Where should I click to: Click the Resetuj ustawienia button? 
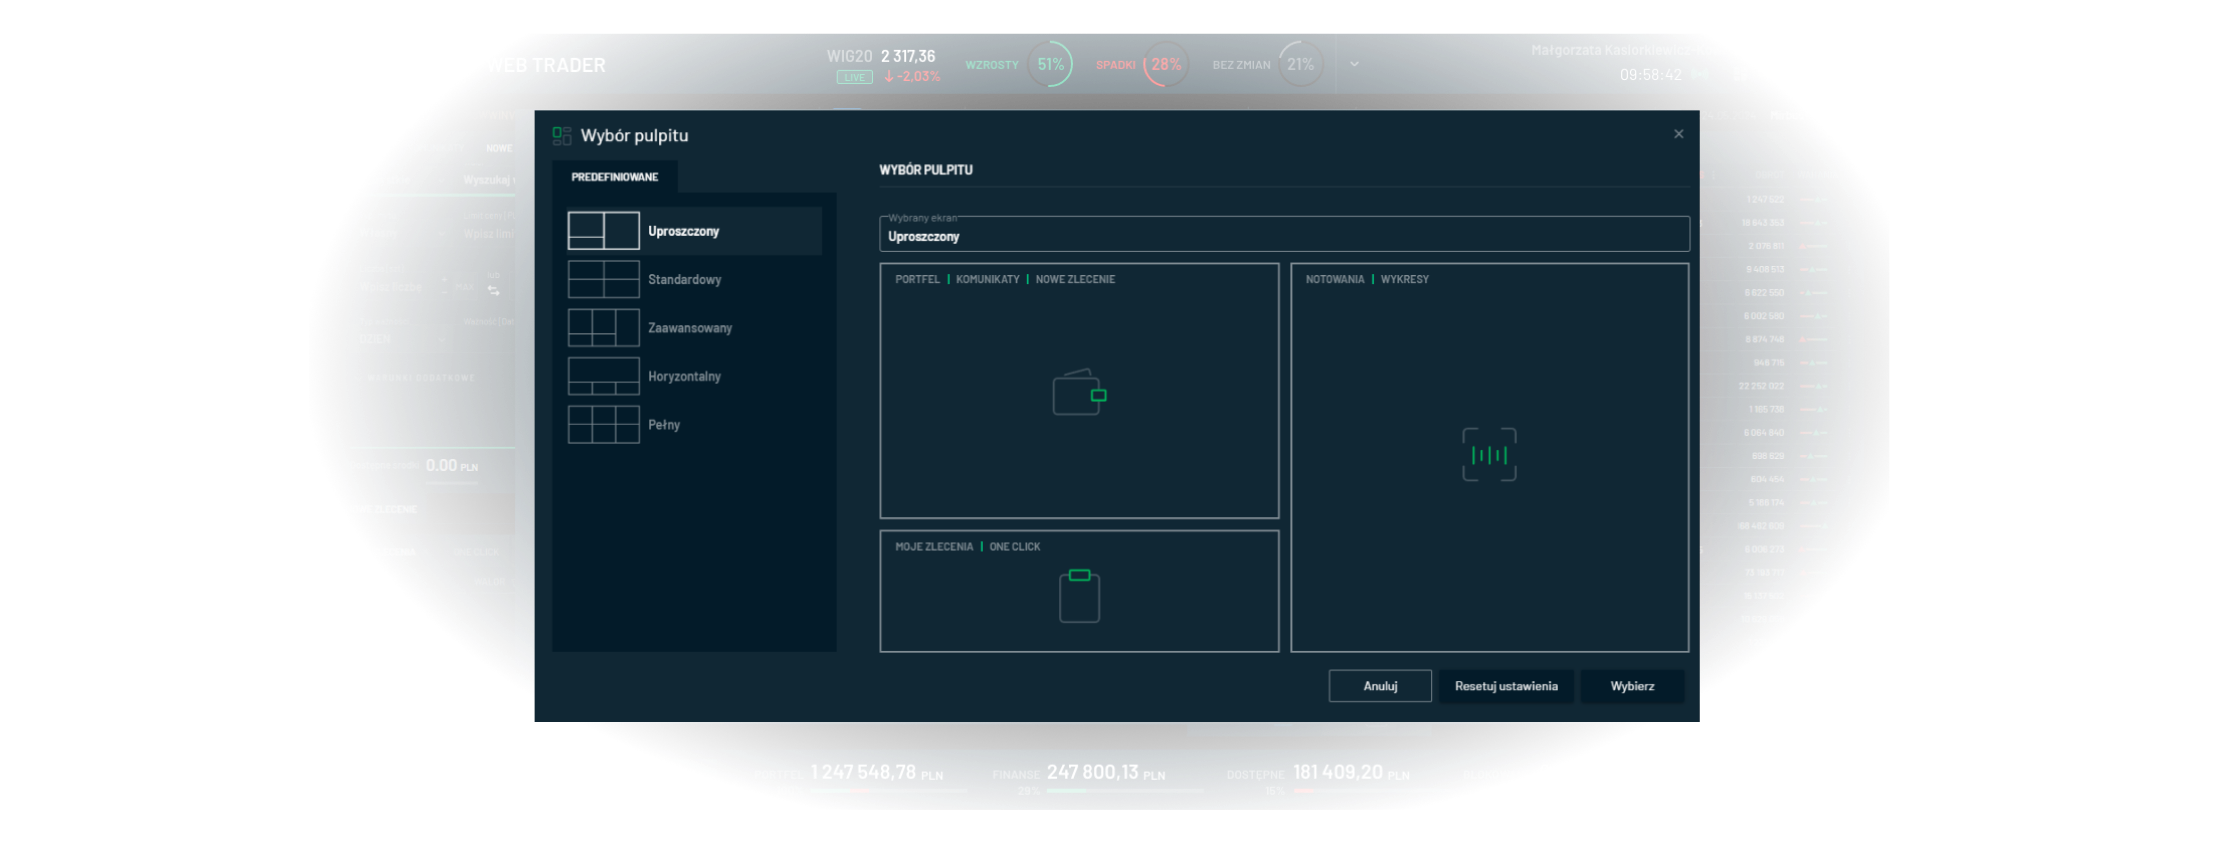[1506, 686]
